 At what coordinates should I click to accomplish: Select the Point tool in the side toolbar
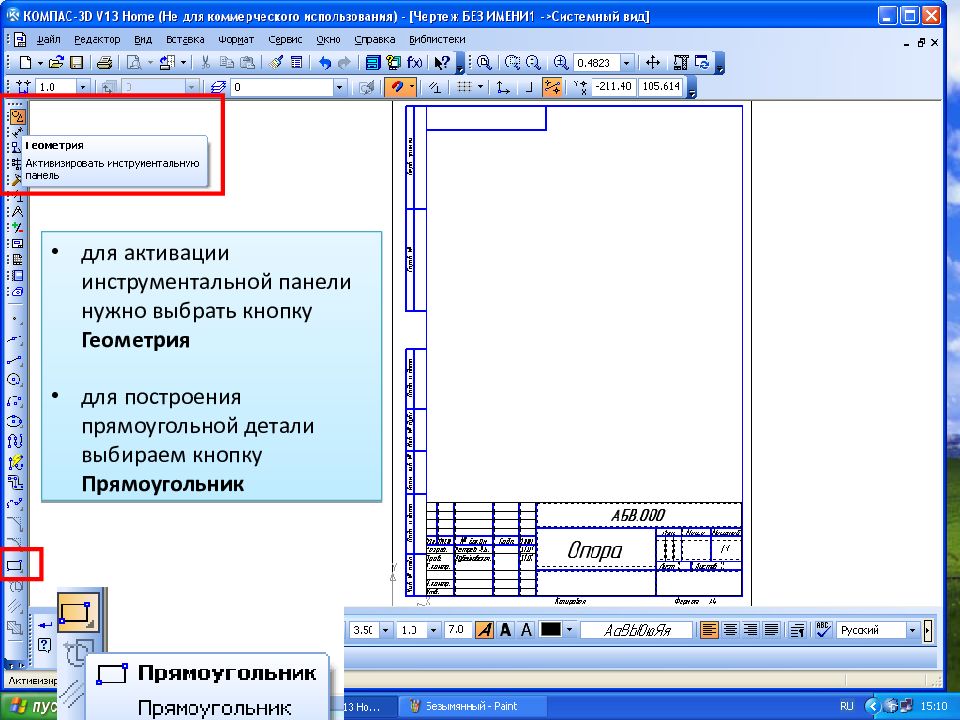(15, 319)
